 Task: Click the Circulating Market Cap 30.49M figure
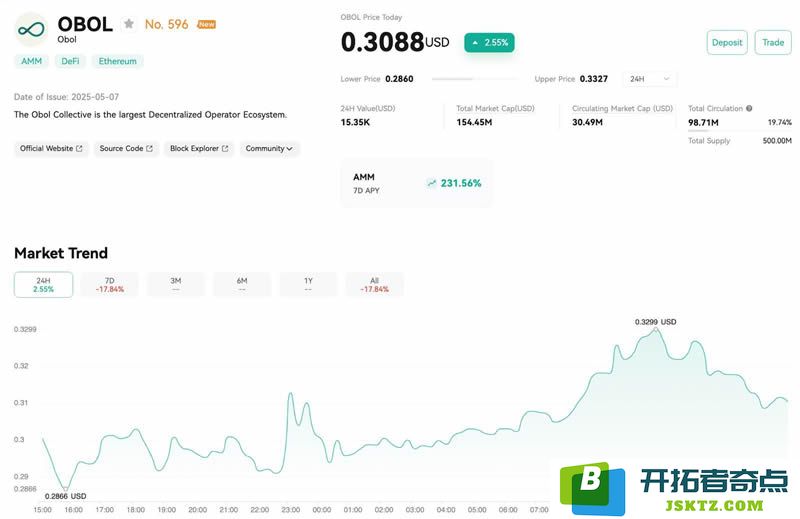587,122
